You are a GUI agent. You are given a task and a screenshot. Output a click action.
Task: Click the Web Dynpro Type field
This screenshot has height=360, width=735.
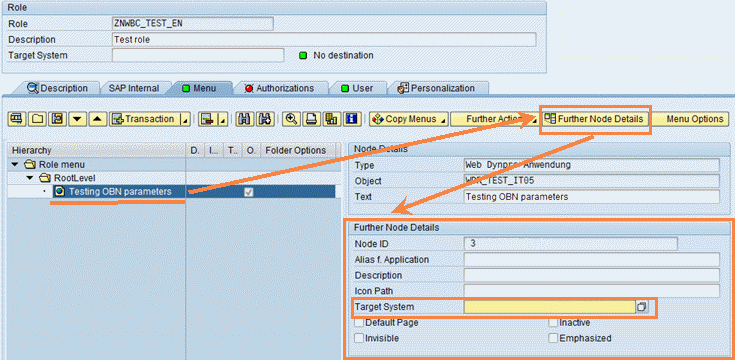[x=591, y=165]
